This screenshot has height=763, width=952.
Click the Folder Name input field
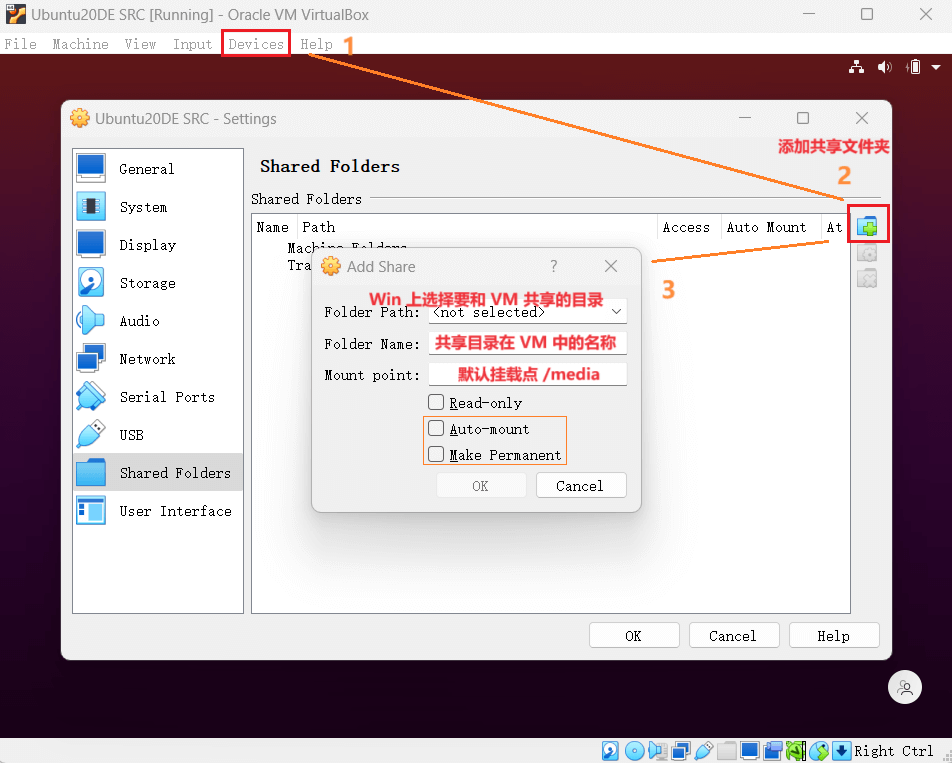tap(527, 343)
